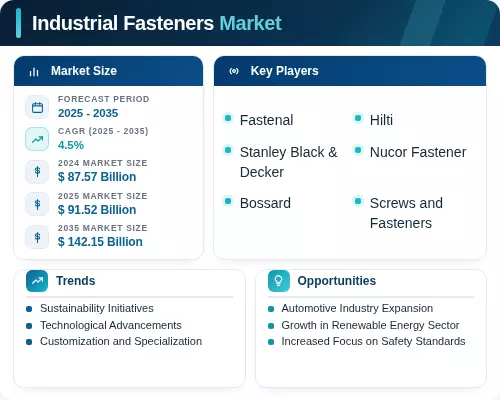
Task: Click the Automotive Industry Expansion text
Action: (x=357, y=308)
